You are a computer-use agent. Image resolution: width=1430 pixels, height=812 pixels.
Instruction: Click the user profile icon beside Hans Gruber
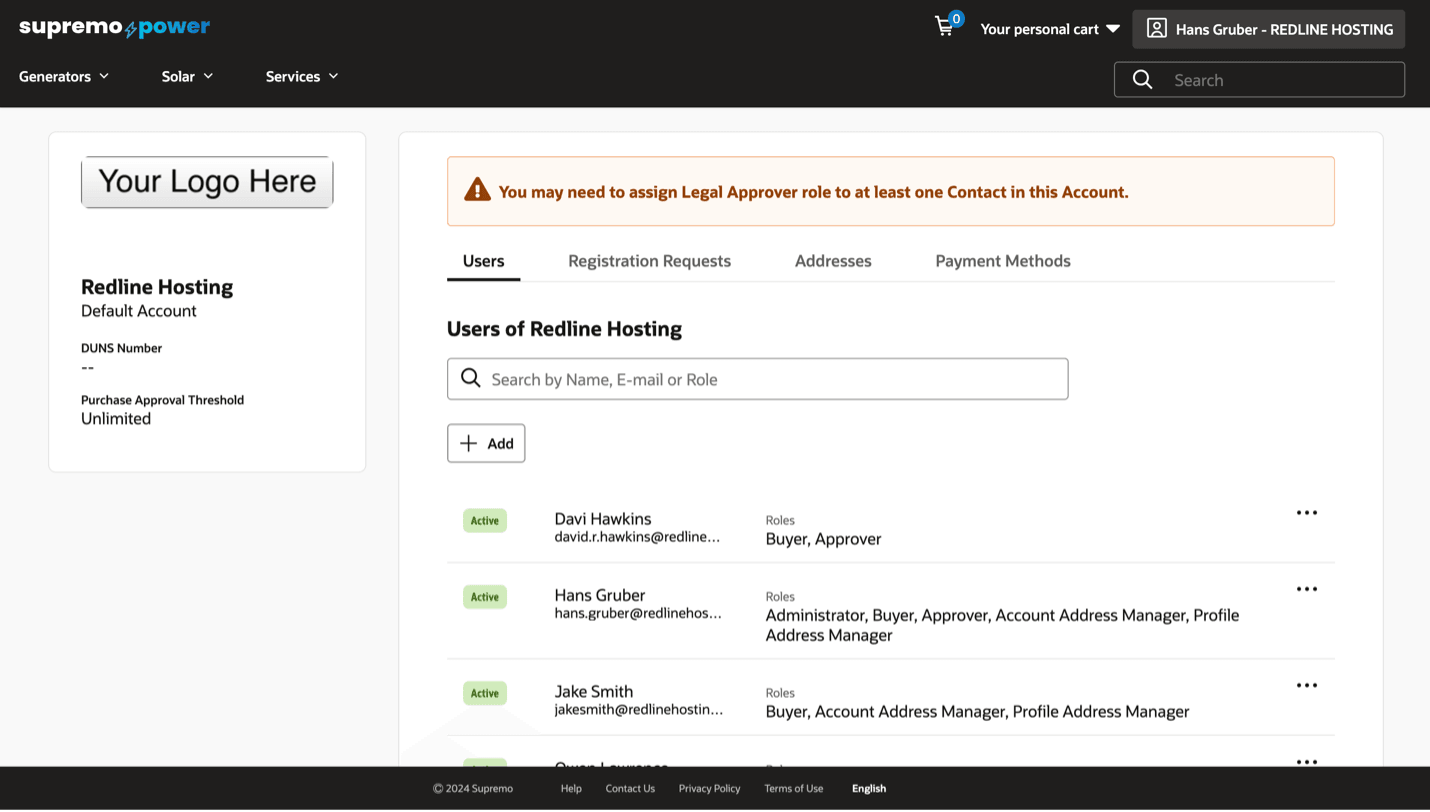click(1157, 28)
